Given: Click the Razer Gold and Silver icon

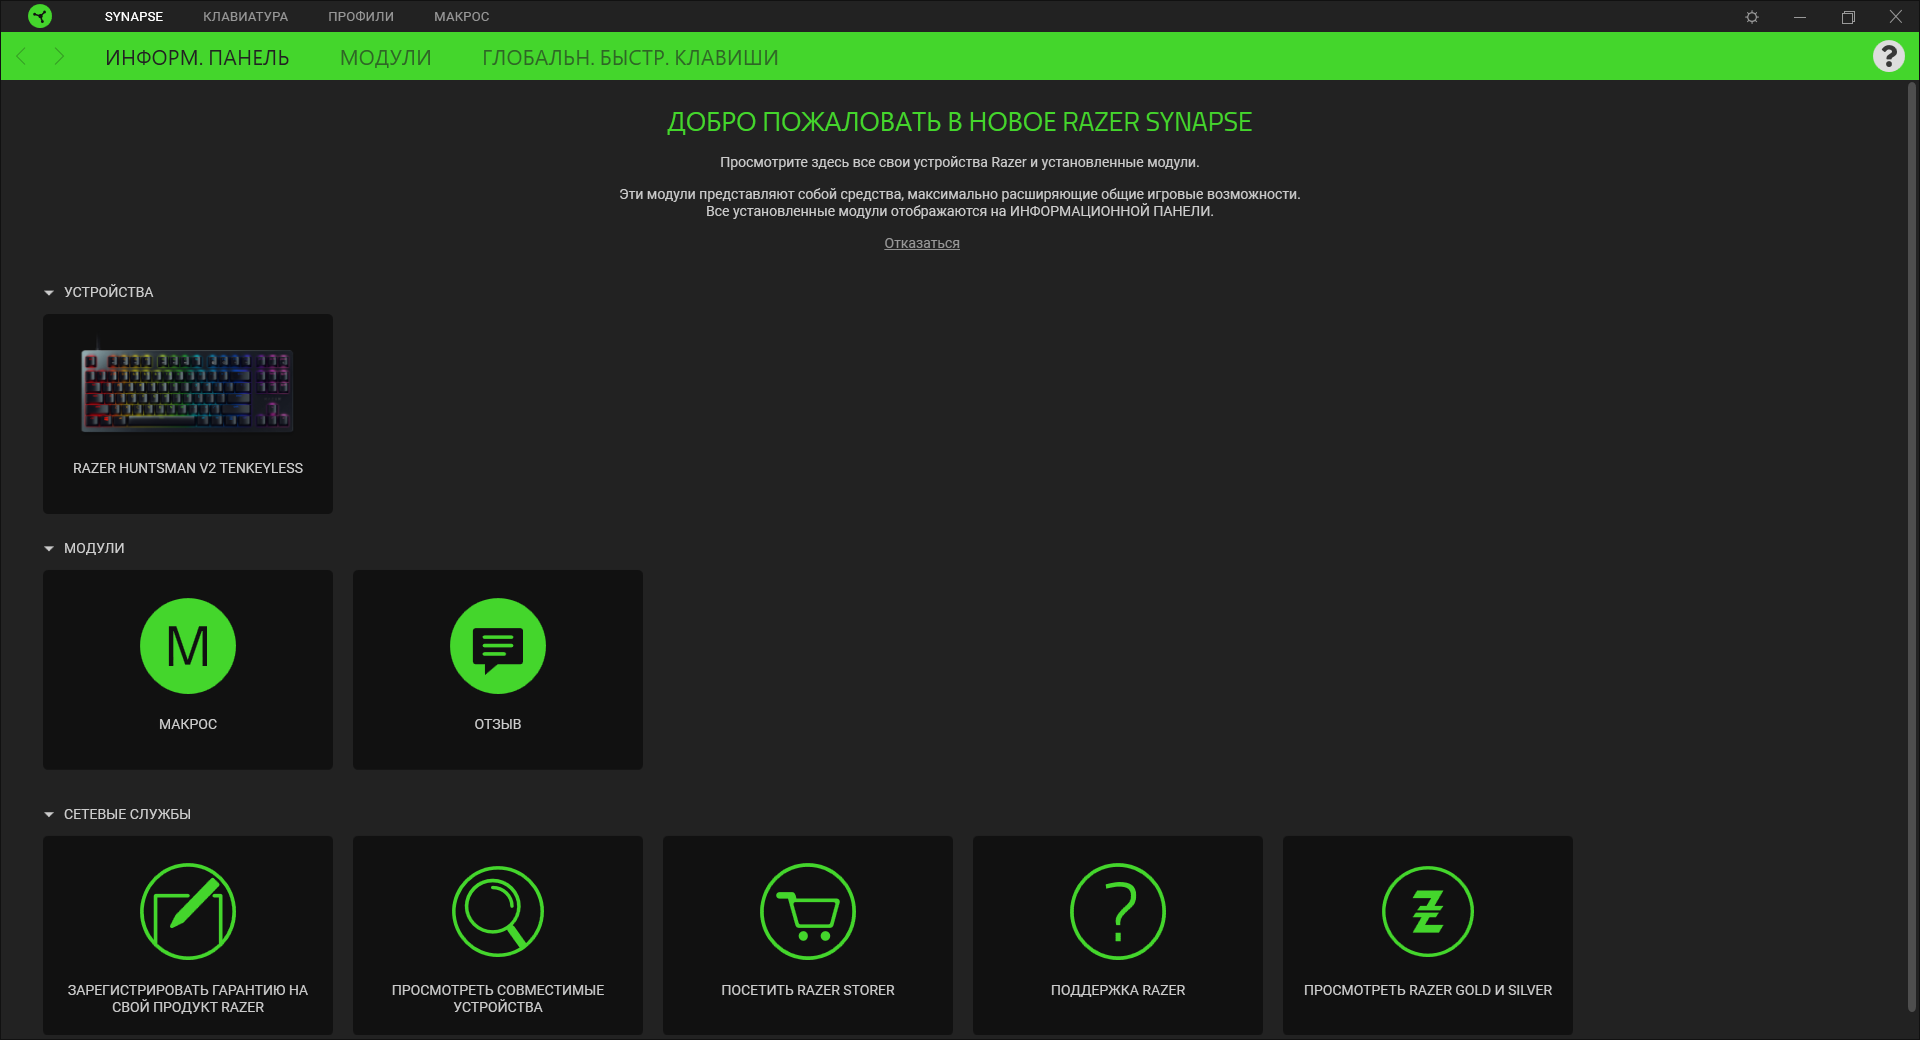Looking at the screenshot, I should [1428, 911].
